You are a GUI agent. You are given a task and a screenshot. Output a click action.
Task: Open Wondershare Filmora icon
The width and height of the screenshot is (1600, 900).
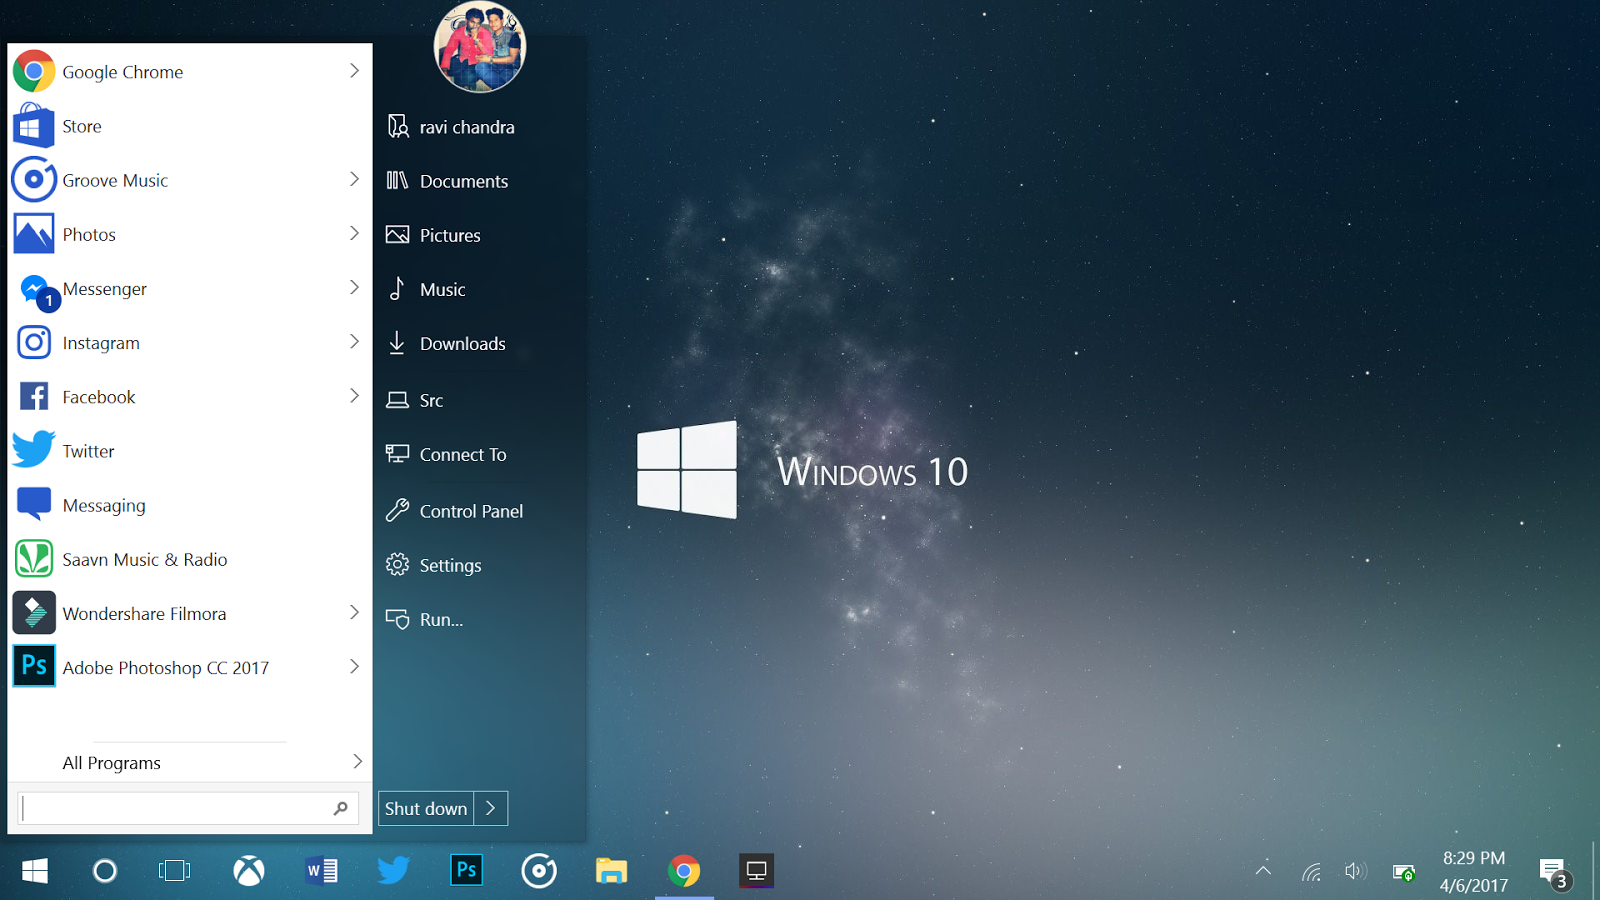[34, 613]
